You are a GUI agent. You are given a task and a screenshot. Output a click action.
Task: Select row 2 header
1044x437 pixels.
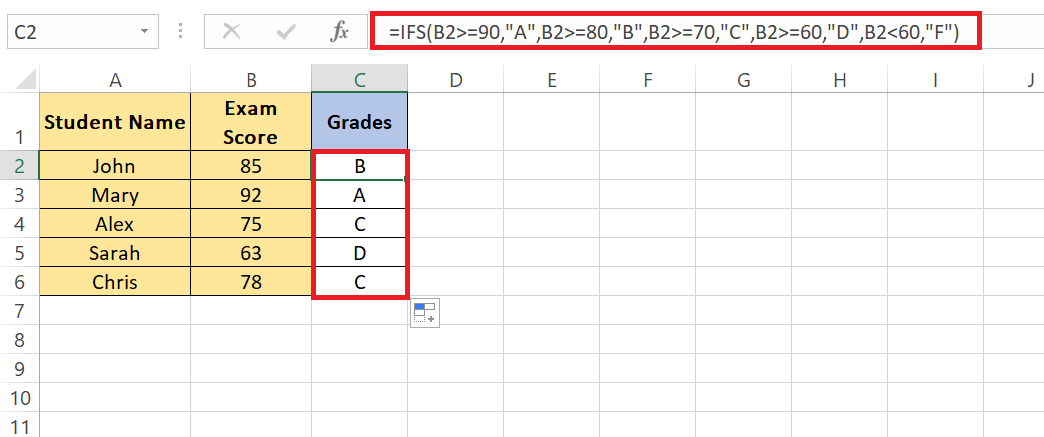(19, 165)
